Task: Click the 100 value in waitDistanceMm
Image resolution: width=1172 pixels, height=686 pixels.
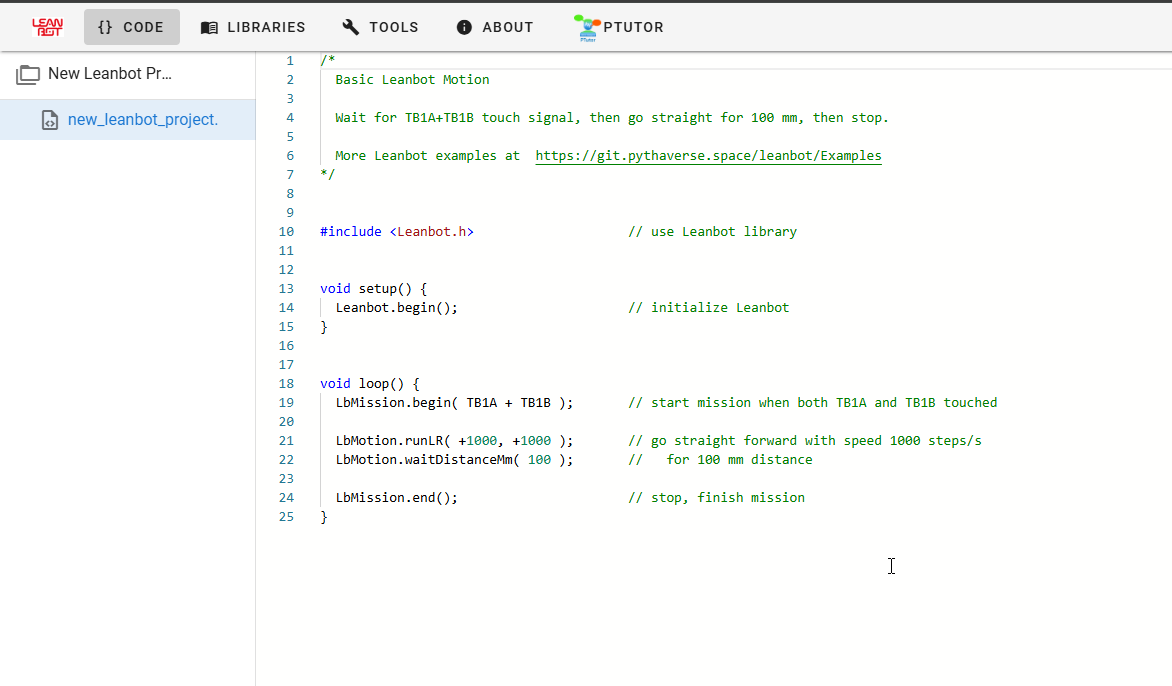Action: coord(539,460)
